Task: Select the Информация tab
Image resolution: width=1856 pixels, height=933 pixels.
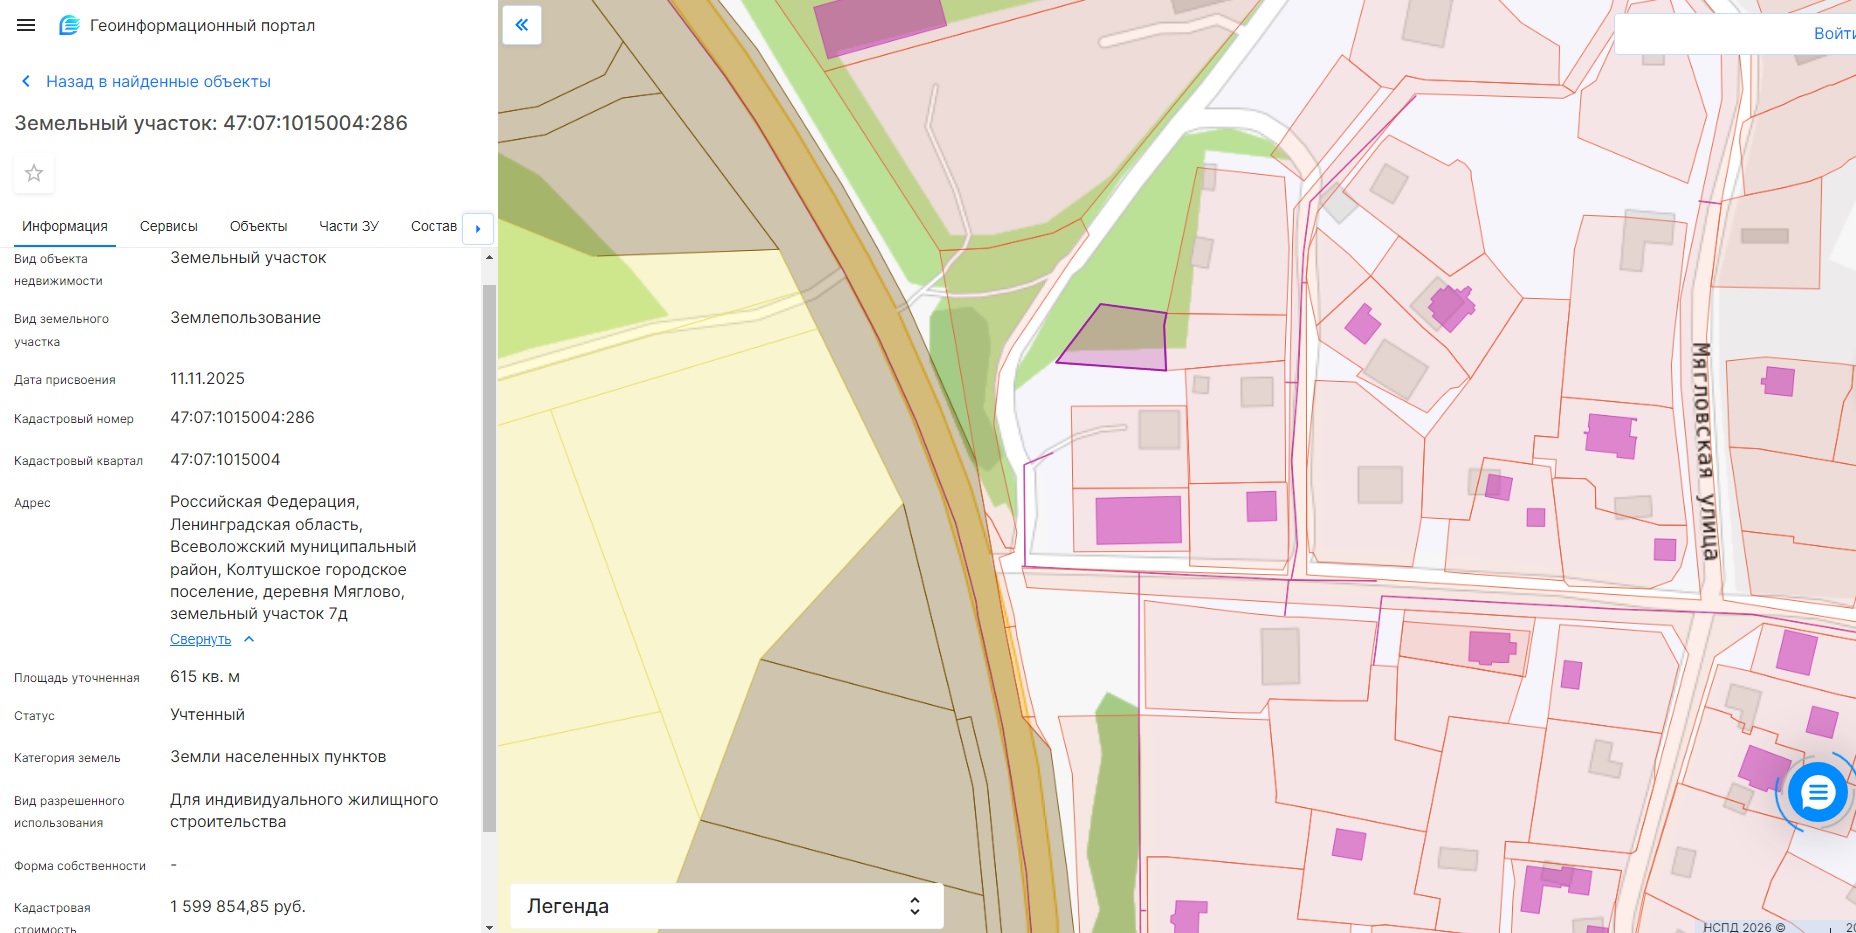Action: pyautogui.click(x=65, y=226)
